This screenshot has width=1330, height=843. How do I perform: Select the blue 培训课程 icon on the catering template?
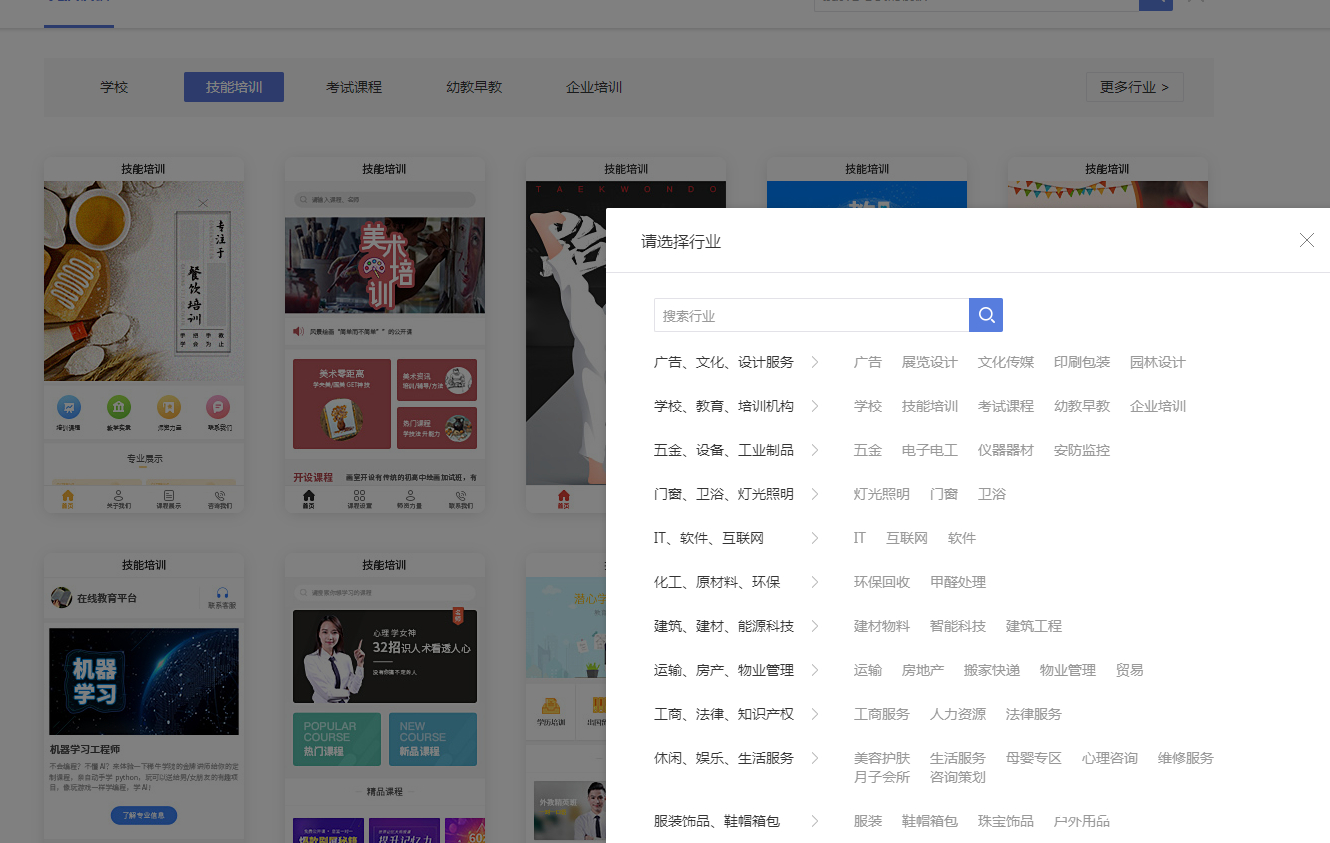click(69, 407)
